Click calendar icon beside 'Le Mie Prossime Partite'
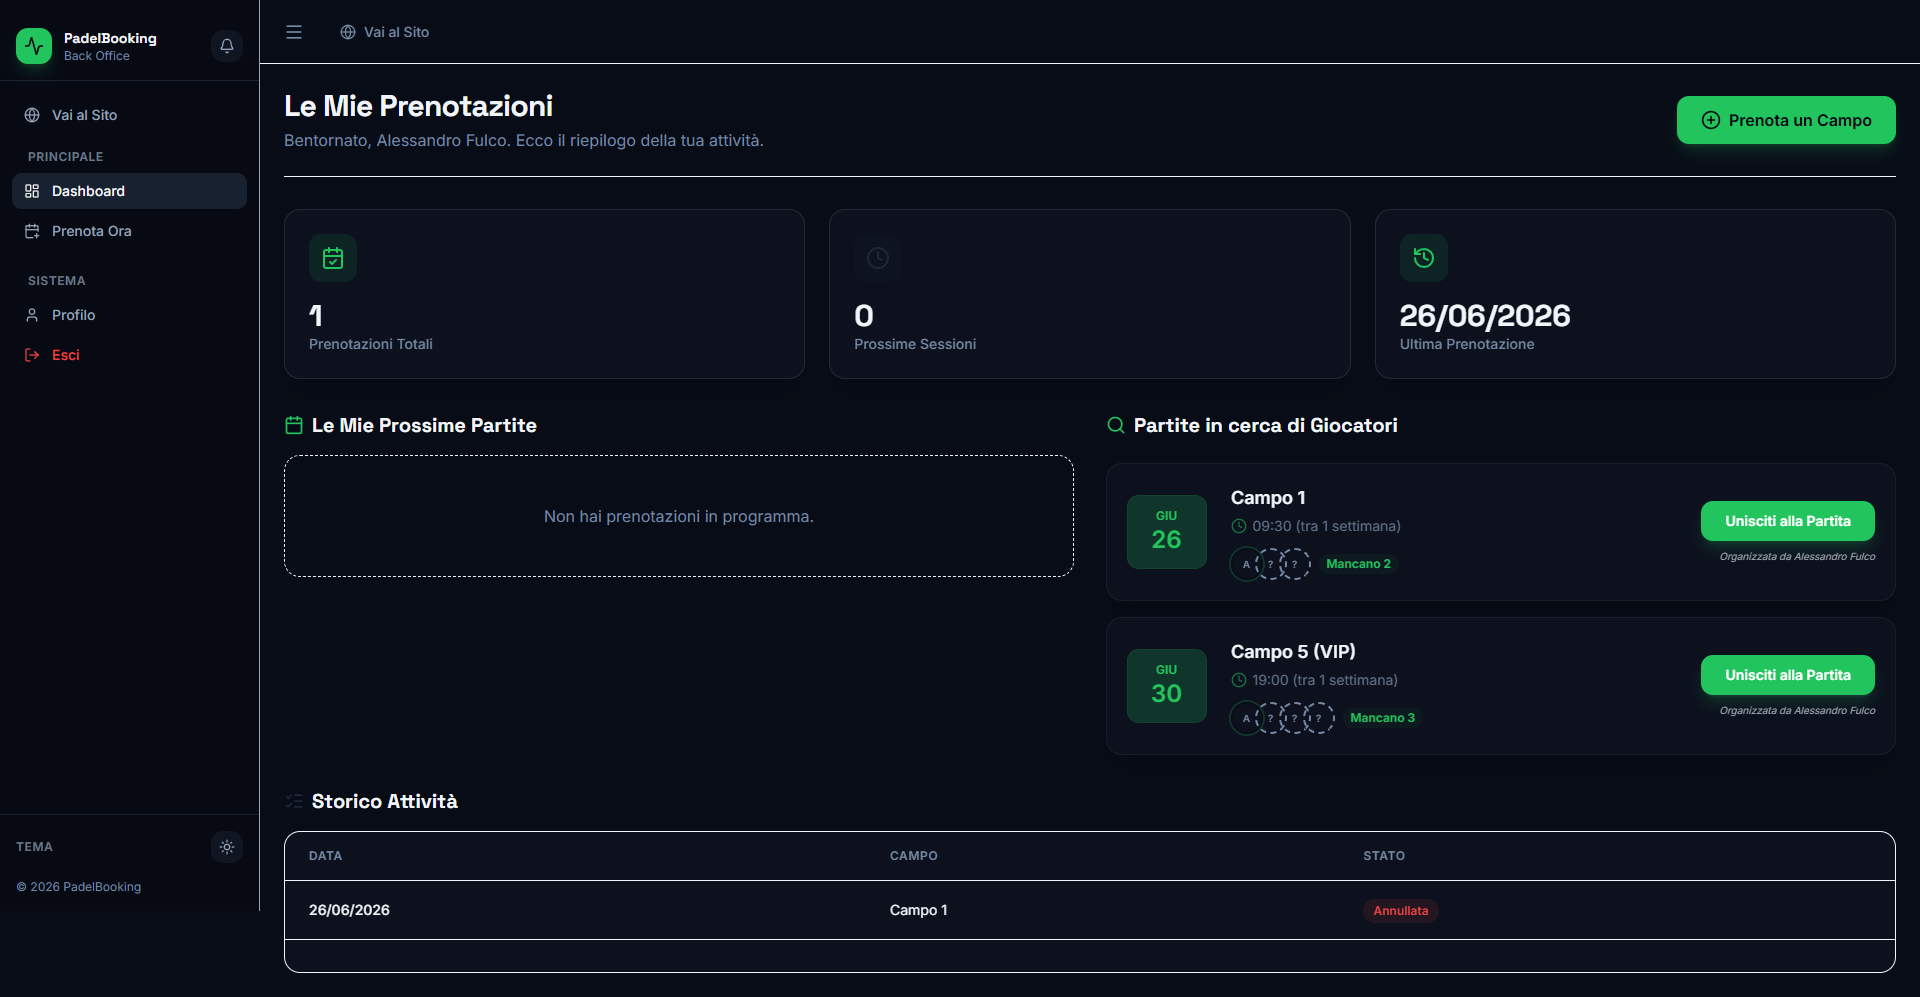Image resolution: width=1920 pixels, height=997 pixels. (x=294, y=425)
